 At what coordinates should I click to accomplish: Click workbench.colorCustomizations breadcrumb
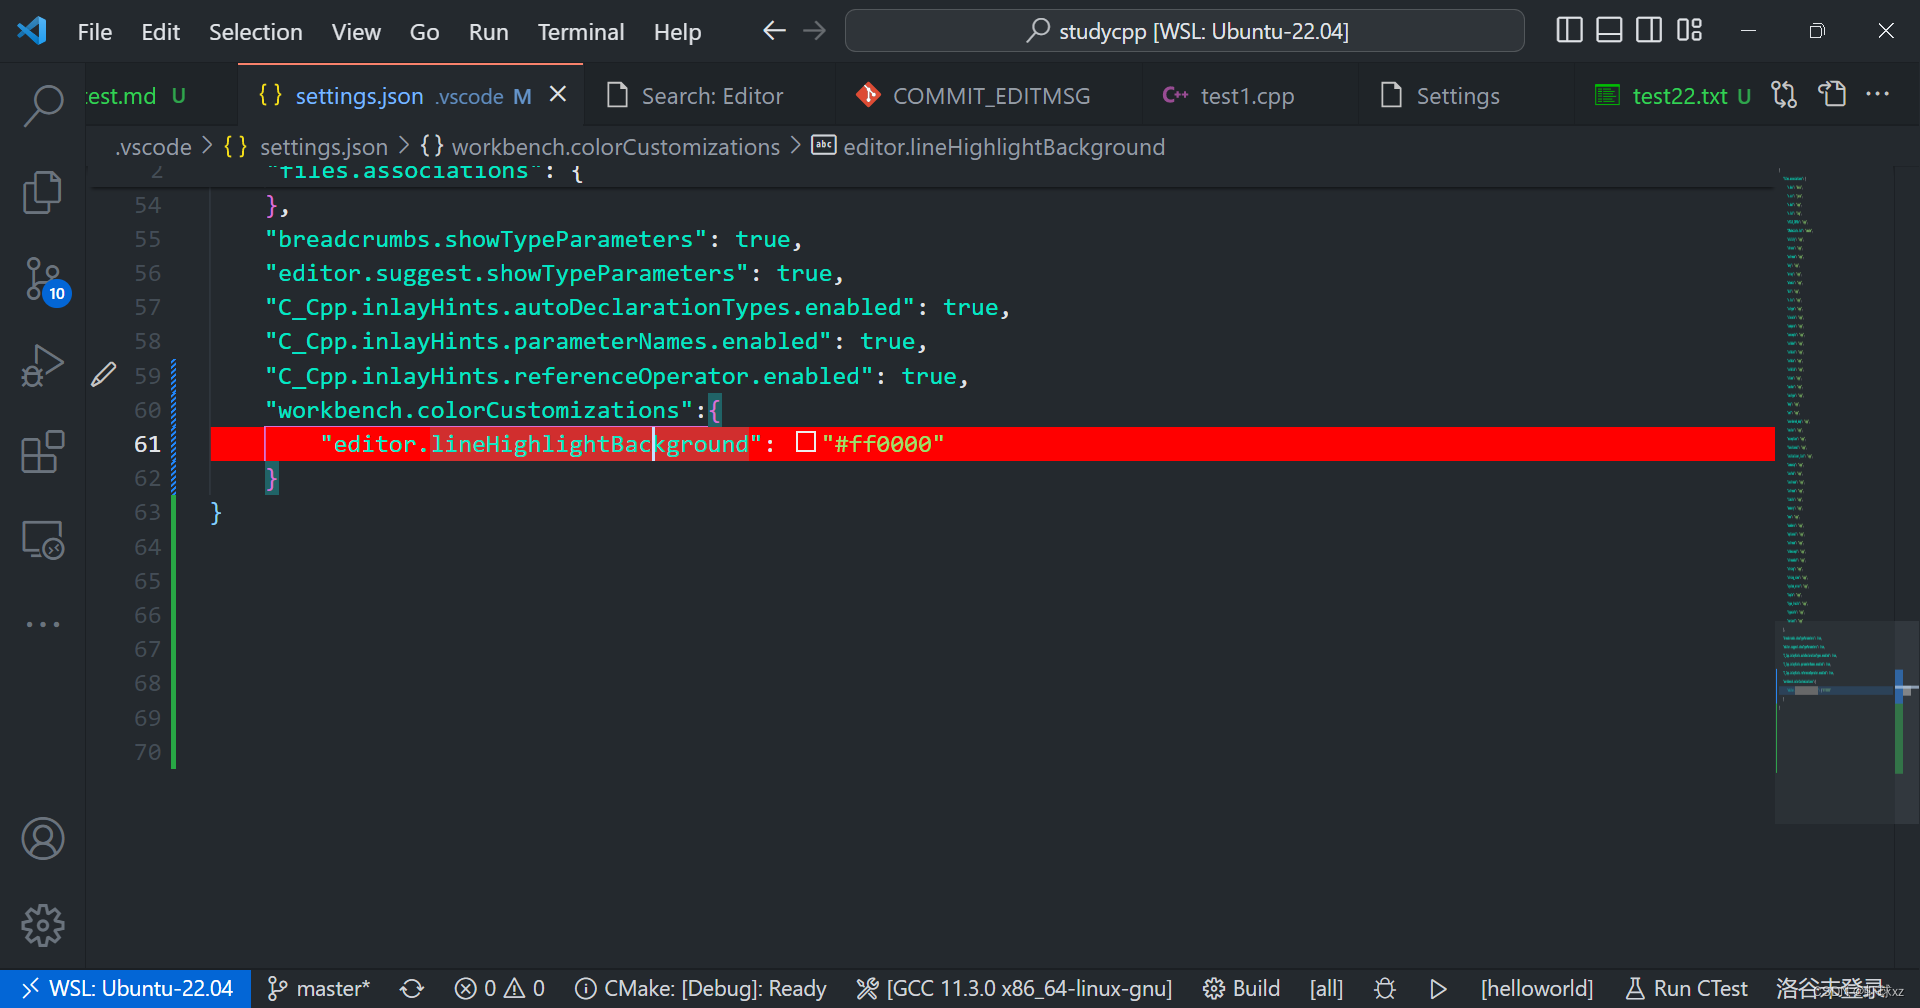click(615, 147)
